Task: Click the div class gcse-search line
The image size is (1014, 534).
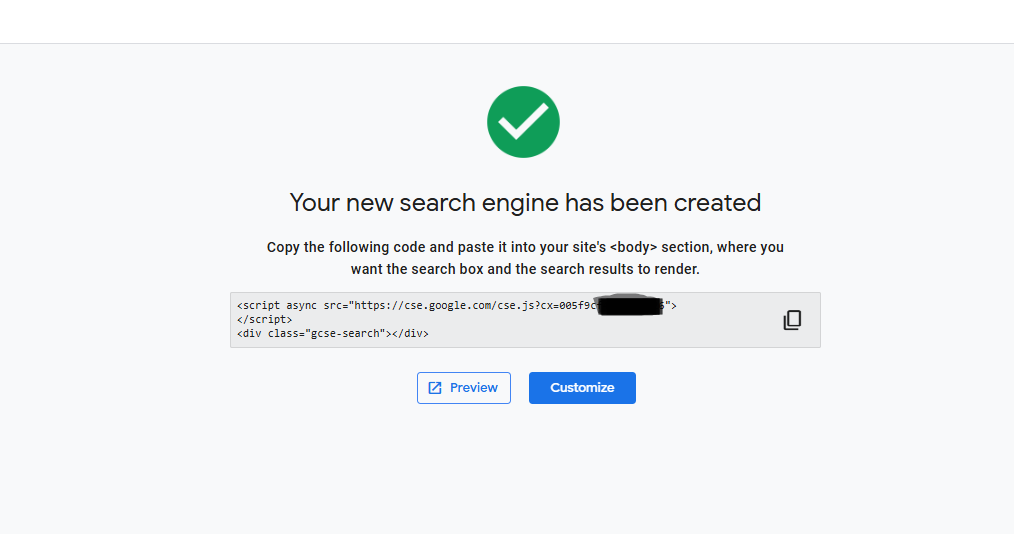Action: (332, 334)
